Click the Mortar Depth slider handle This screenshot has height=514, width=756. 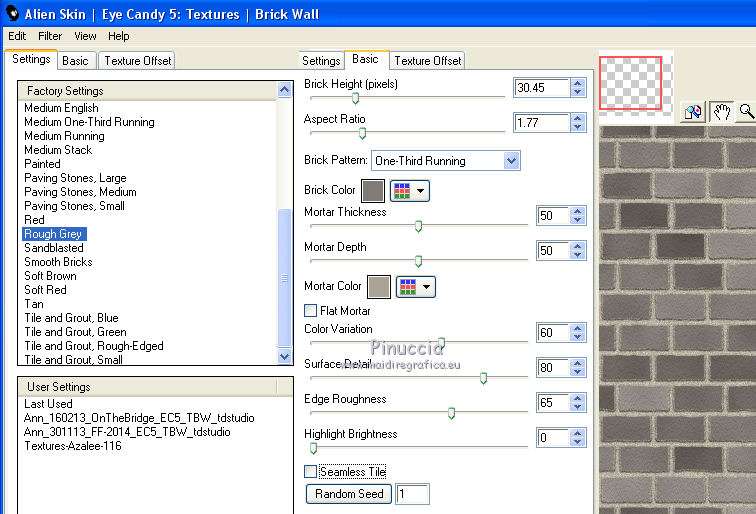coord(418,261)
